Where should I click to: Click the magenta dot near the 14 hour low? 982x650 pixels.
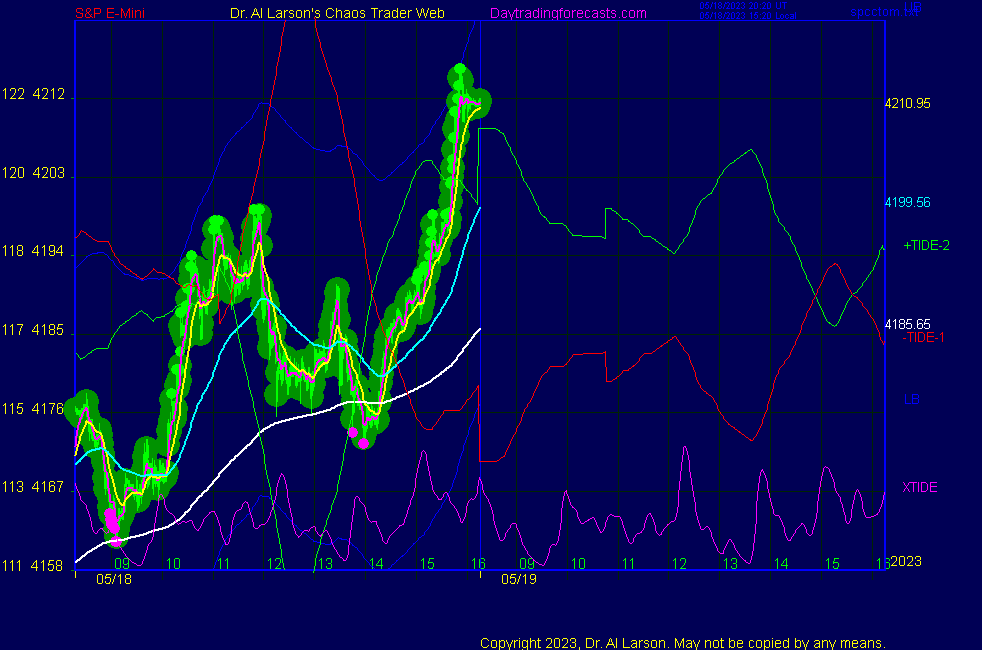point(363,443)
